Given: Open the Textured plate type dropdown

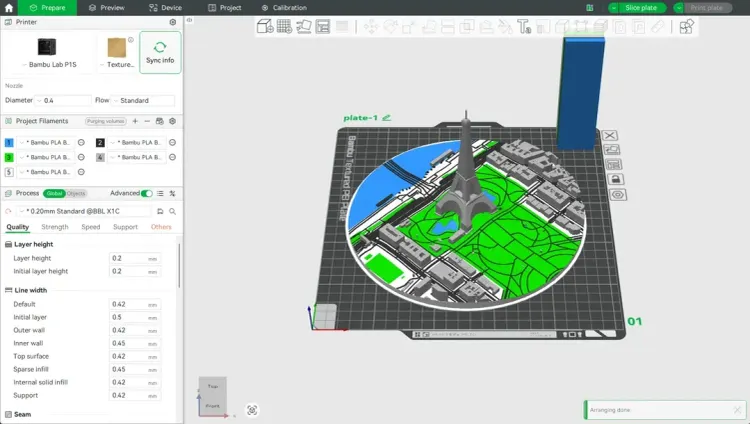Looking at the screenshot, I should (117, 64).
